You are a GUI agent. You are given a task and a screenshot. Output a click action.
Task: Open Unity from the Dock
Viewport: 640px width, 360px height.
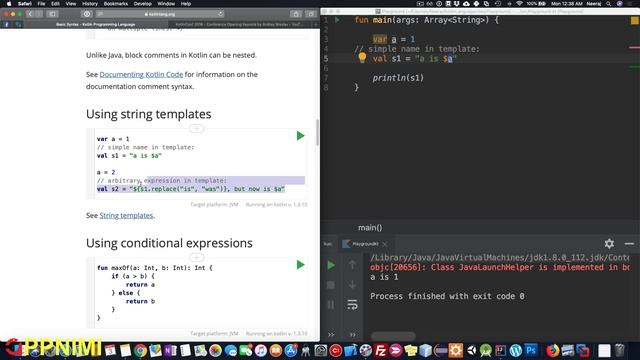471,351
